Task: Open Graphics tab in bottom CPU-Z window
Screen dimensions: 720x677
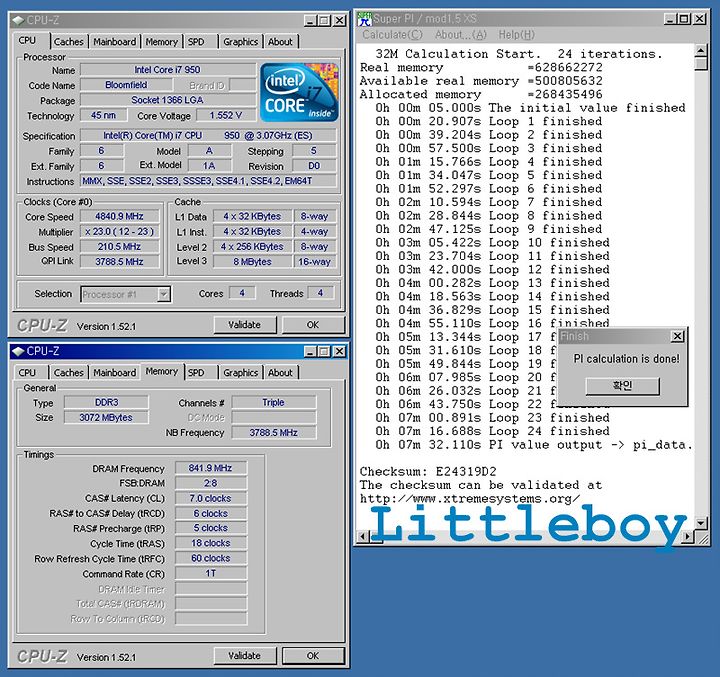Action: coord(241,372)
